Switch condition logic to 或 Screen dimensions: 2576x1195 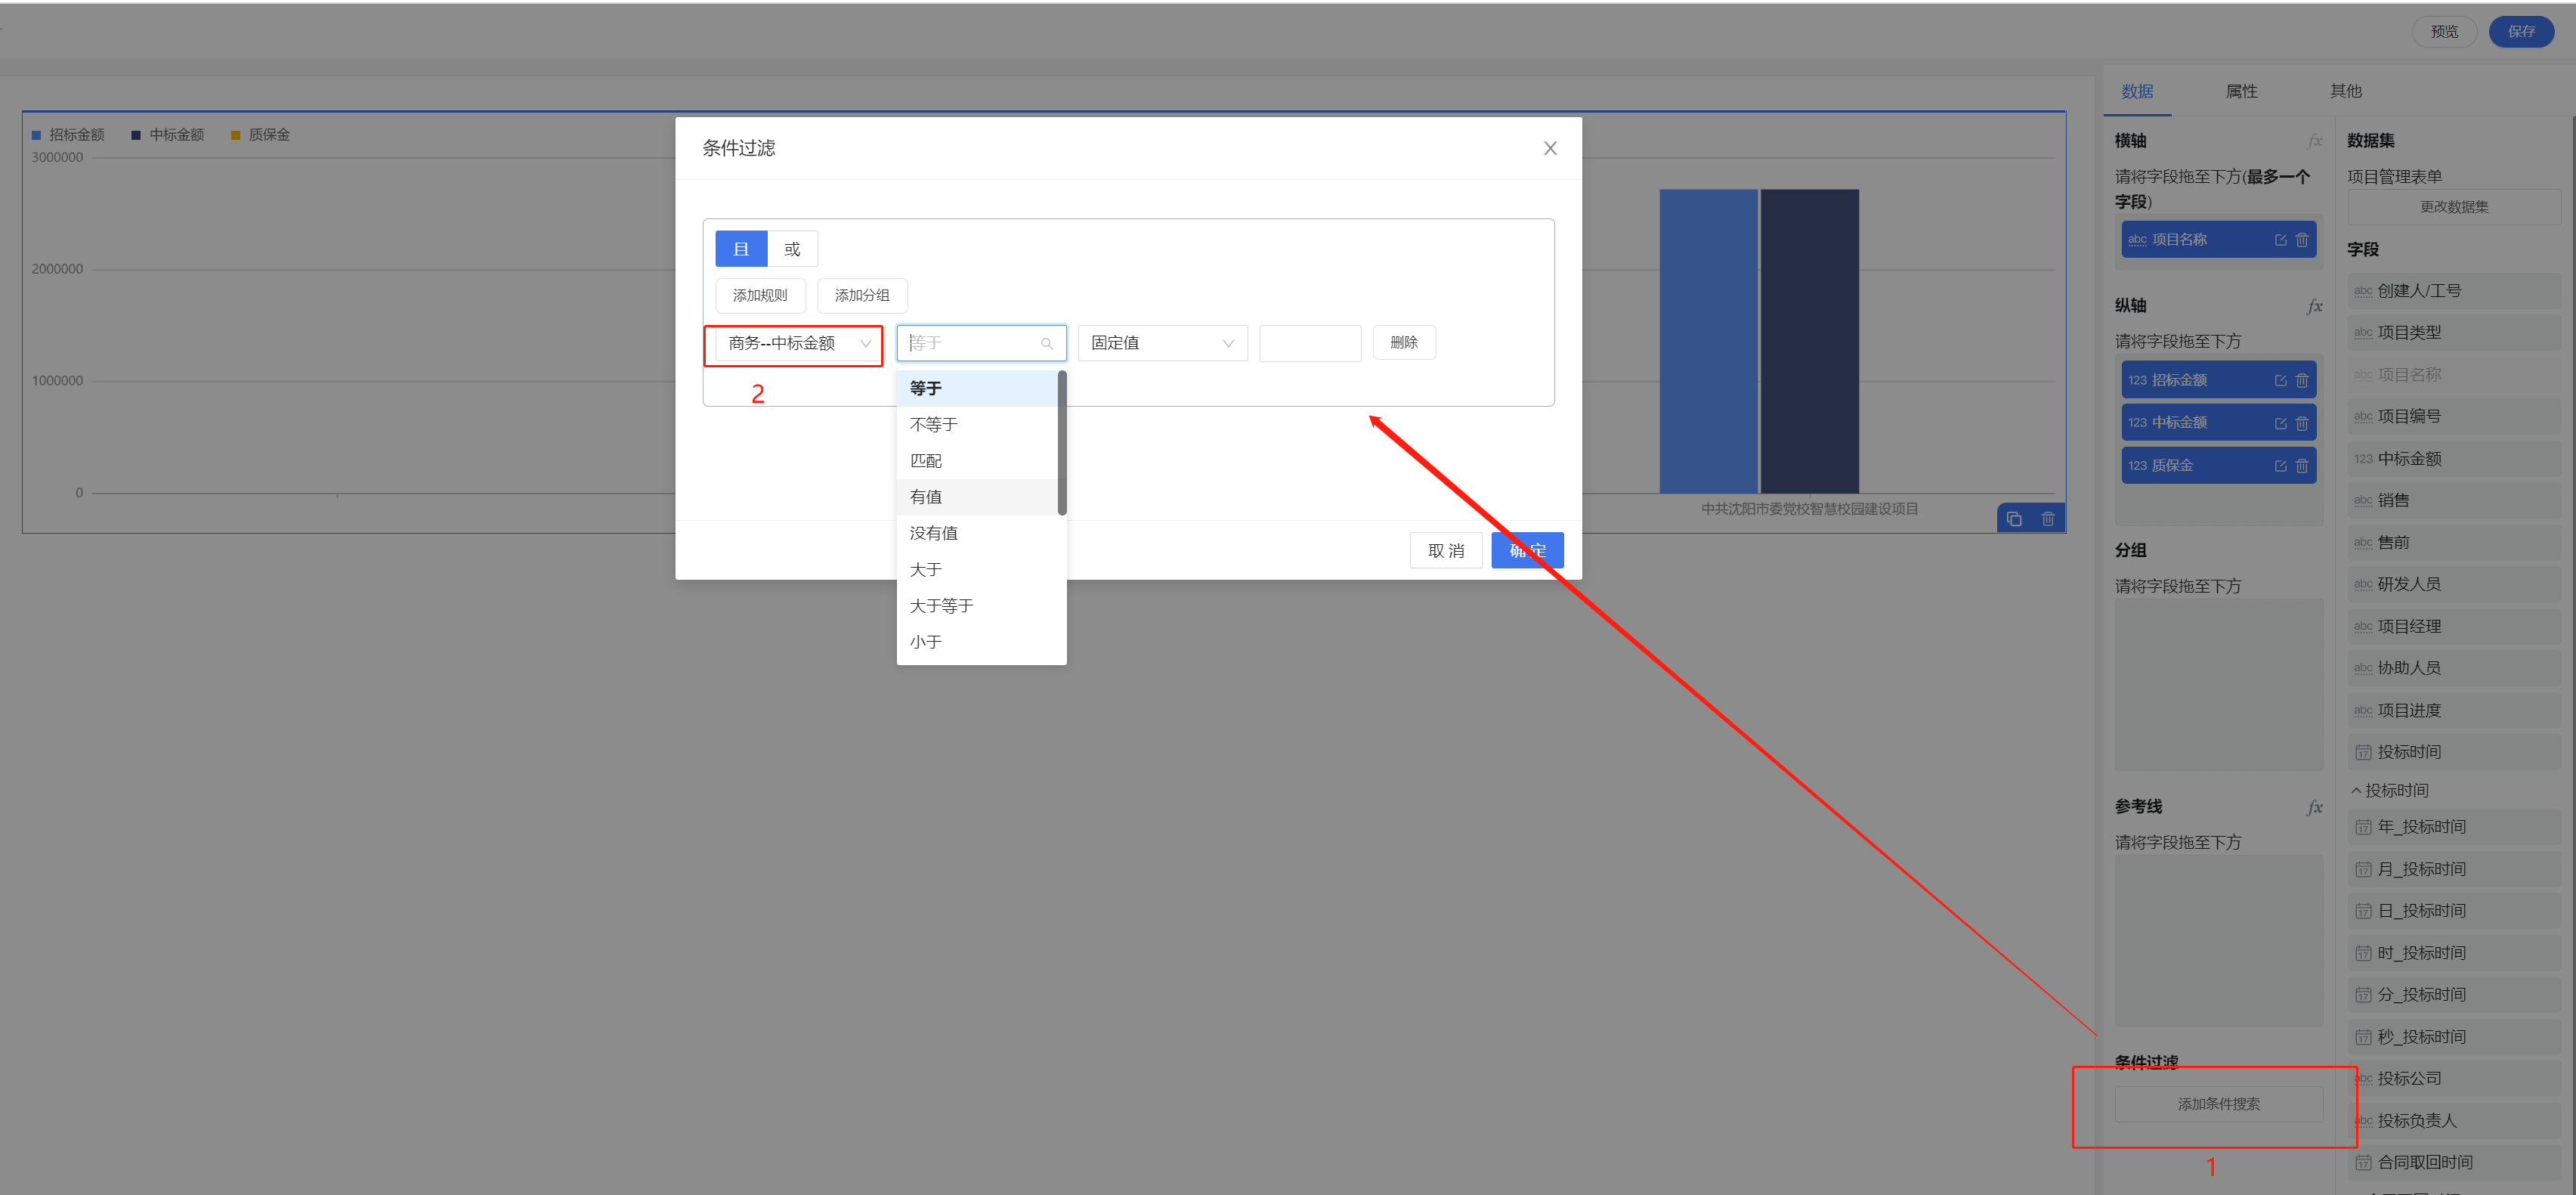(792, 249)
